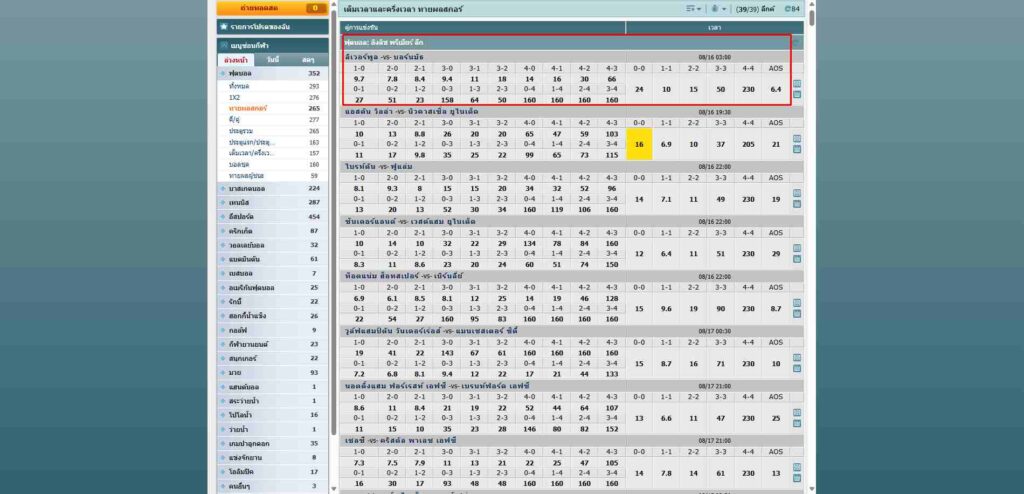
Task: Click the star icon beside รายการโปรดของฉัน
Action: point(223,26)
